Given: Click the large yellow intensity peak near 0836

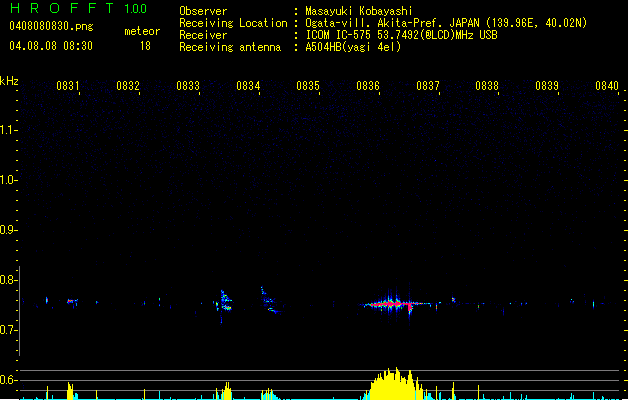Looking at the screenshot, I should tap(395, 384).
